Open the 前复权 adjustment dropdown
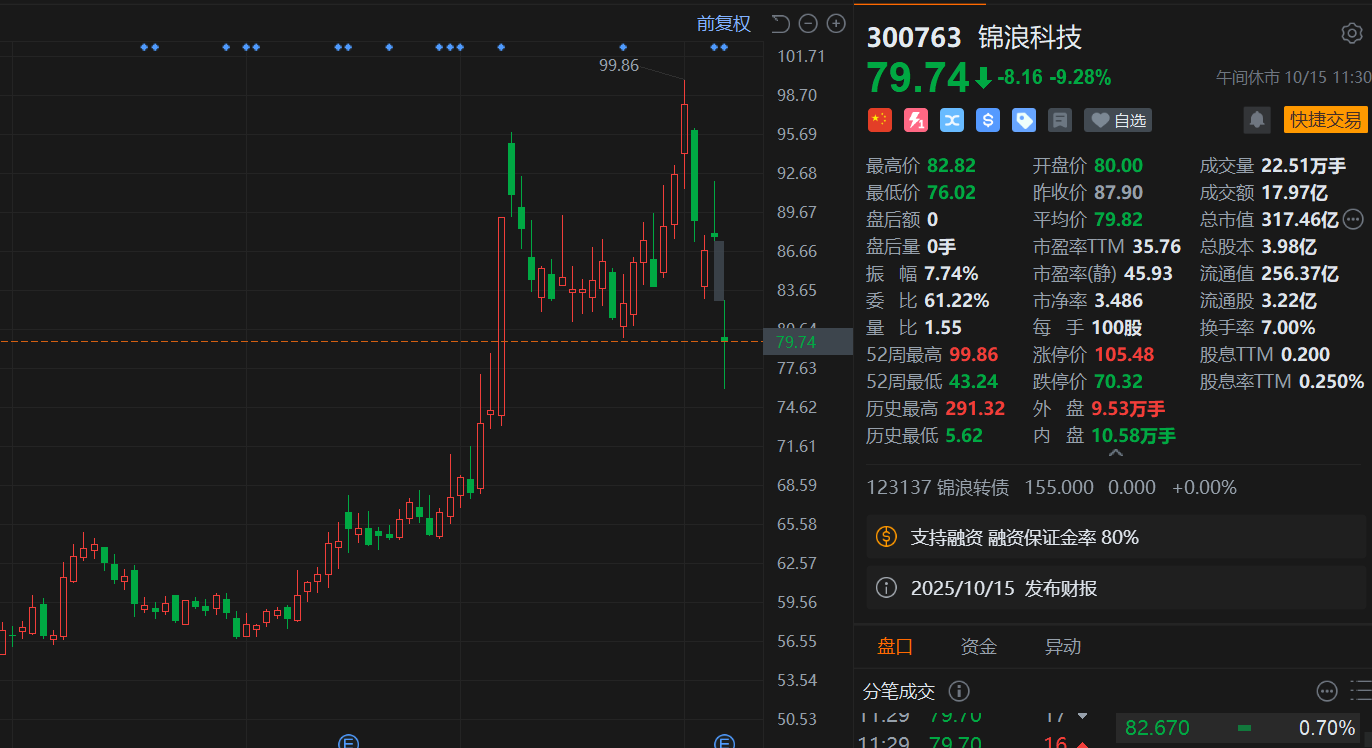This screenshot has height=748, width=1372. tap(723, 24)
